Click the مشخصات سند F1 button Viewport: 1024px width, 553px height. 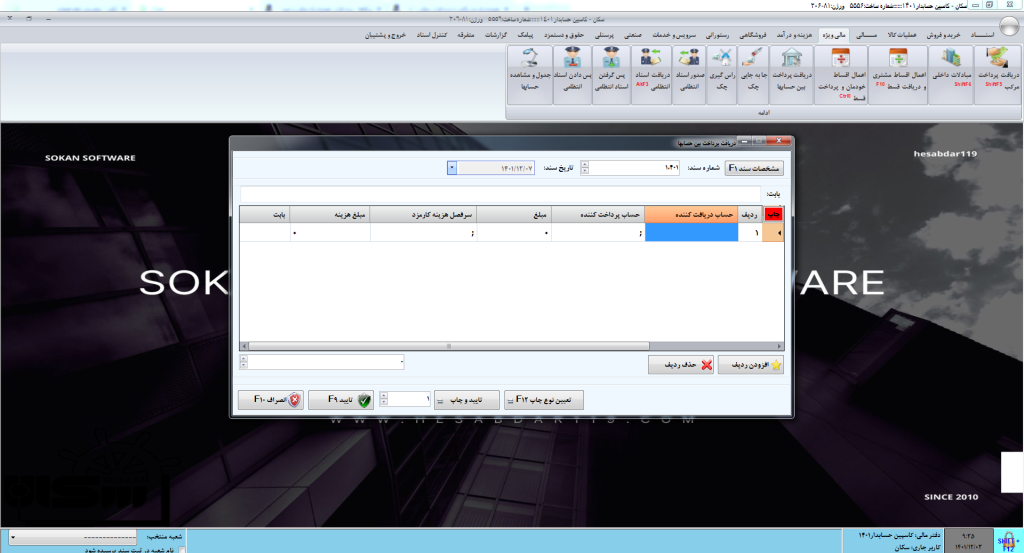pyautogui.click(x=754, y=168)
